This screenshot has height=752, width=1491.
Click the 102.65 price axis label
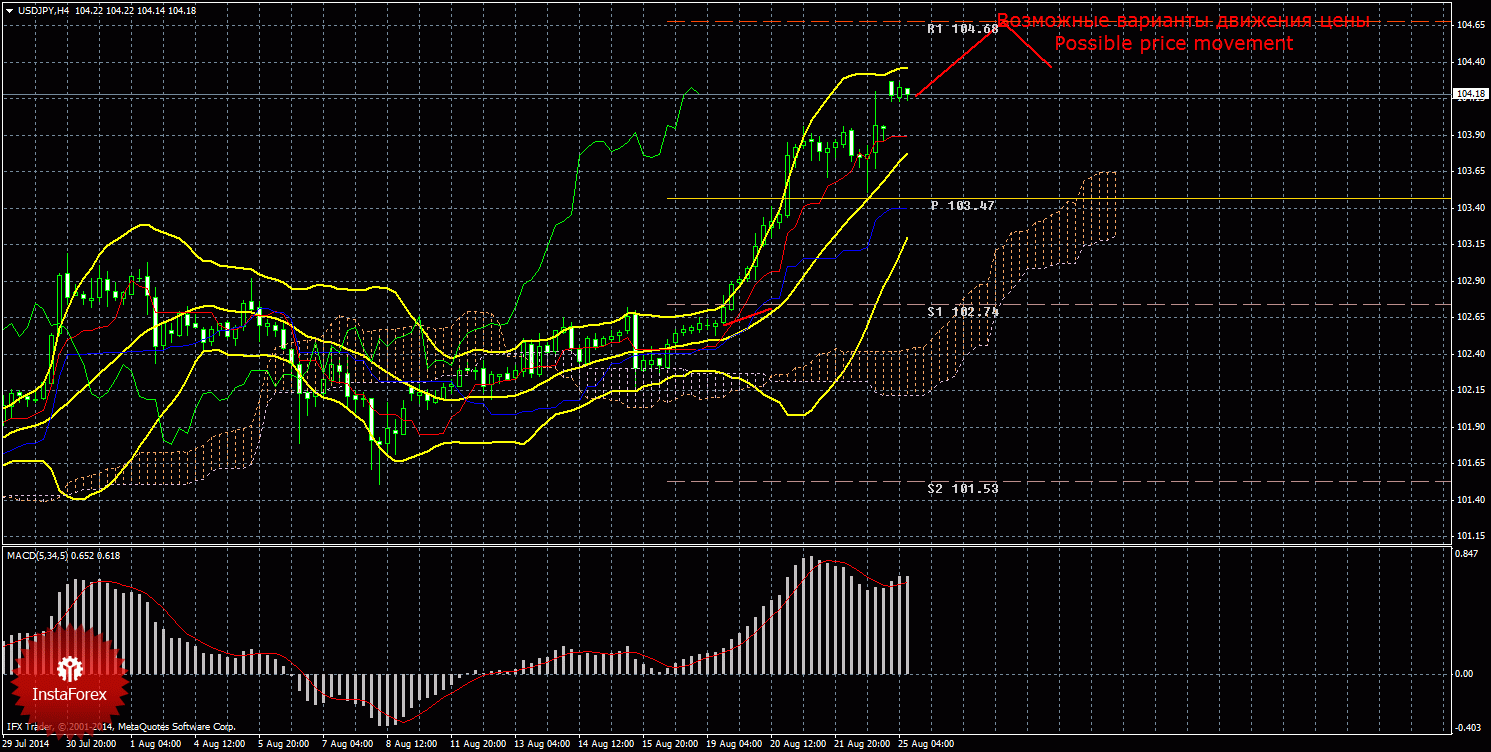point(1470,317)
